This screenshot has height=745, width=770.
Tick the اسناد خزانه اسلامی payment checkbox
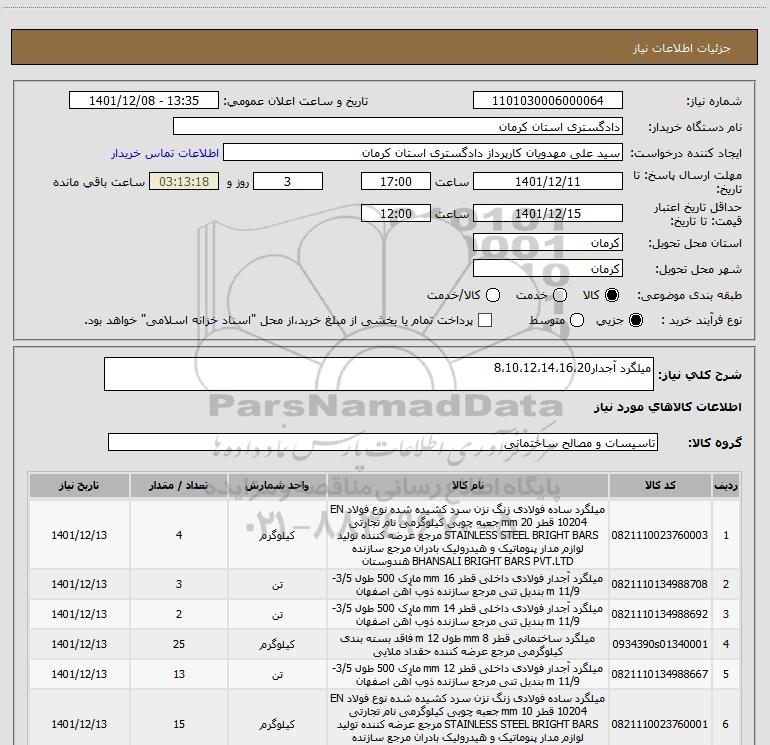(x=485, y=320)
